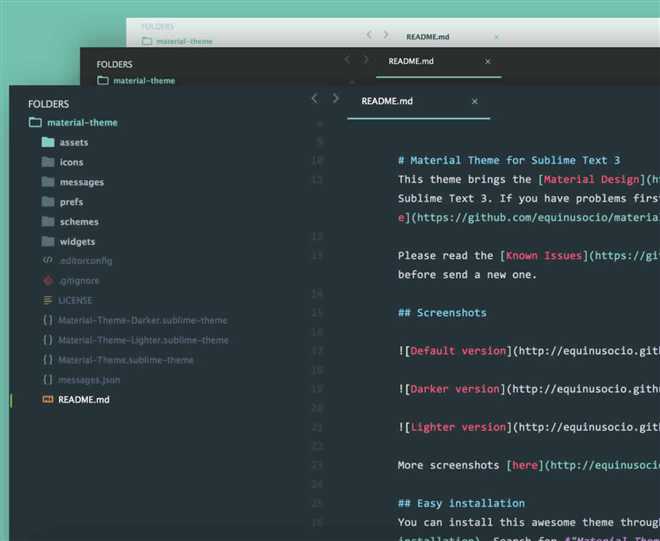
Task: Collapse the material-theme root folder in front window
Action: pos(82,123)
